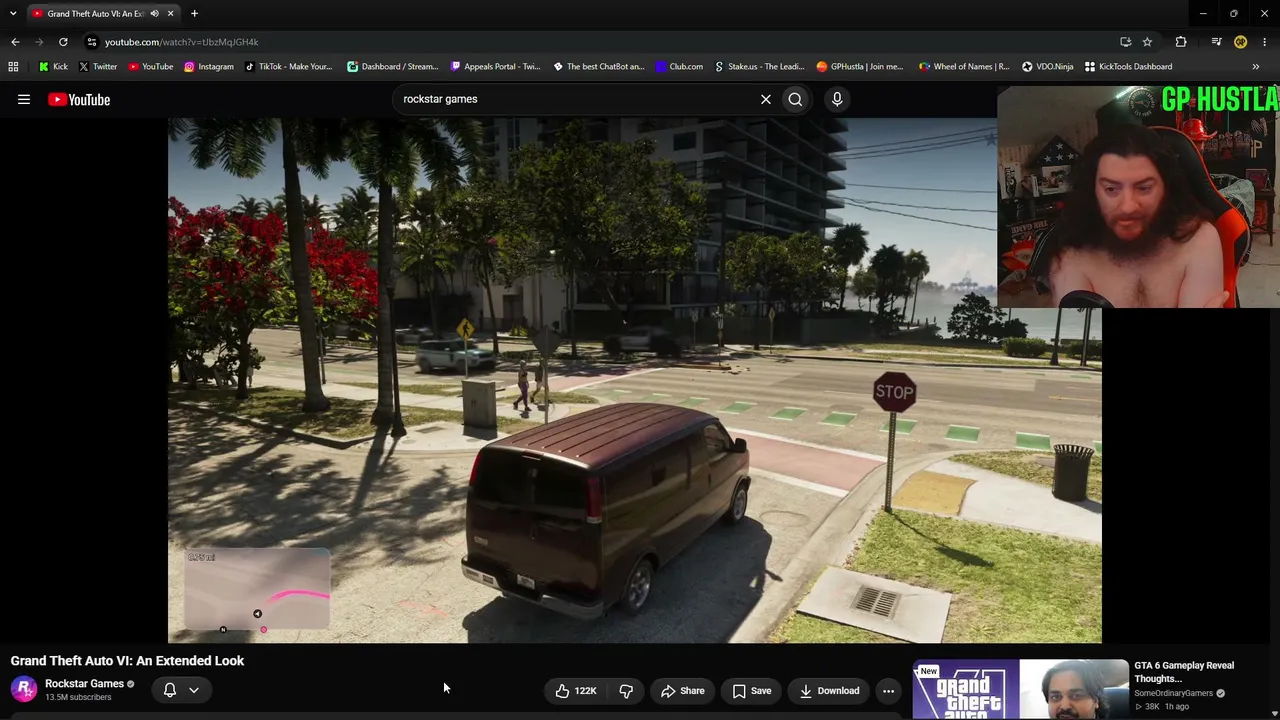Share this video
The height and width of the screenshot is (720, 1280).
[683, 691]
